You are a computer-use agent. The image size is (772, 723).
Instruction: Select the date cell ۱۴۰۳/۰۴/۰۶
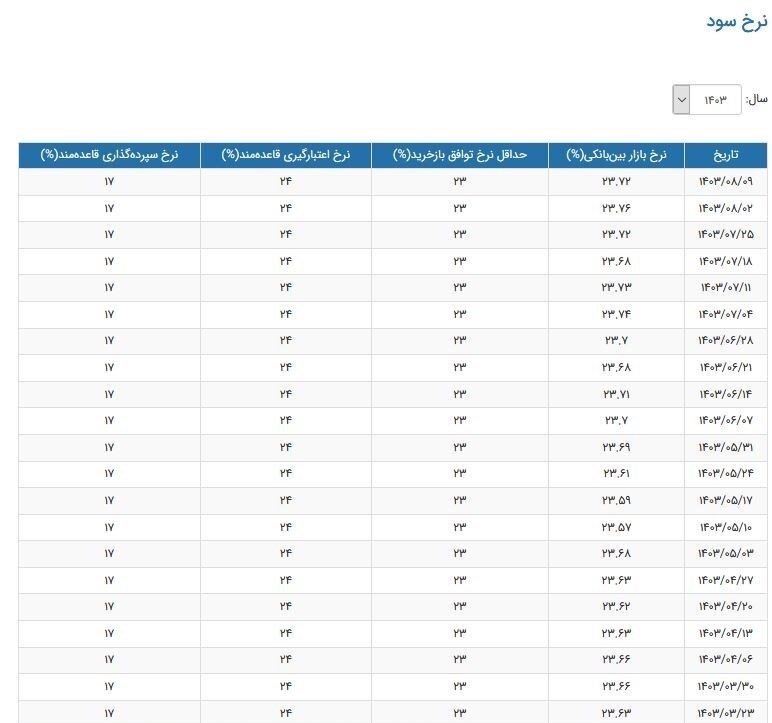[x=725, y=659]
